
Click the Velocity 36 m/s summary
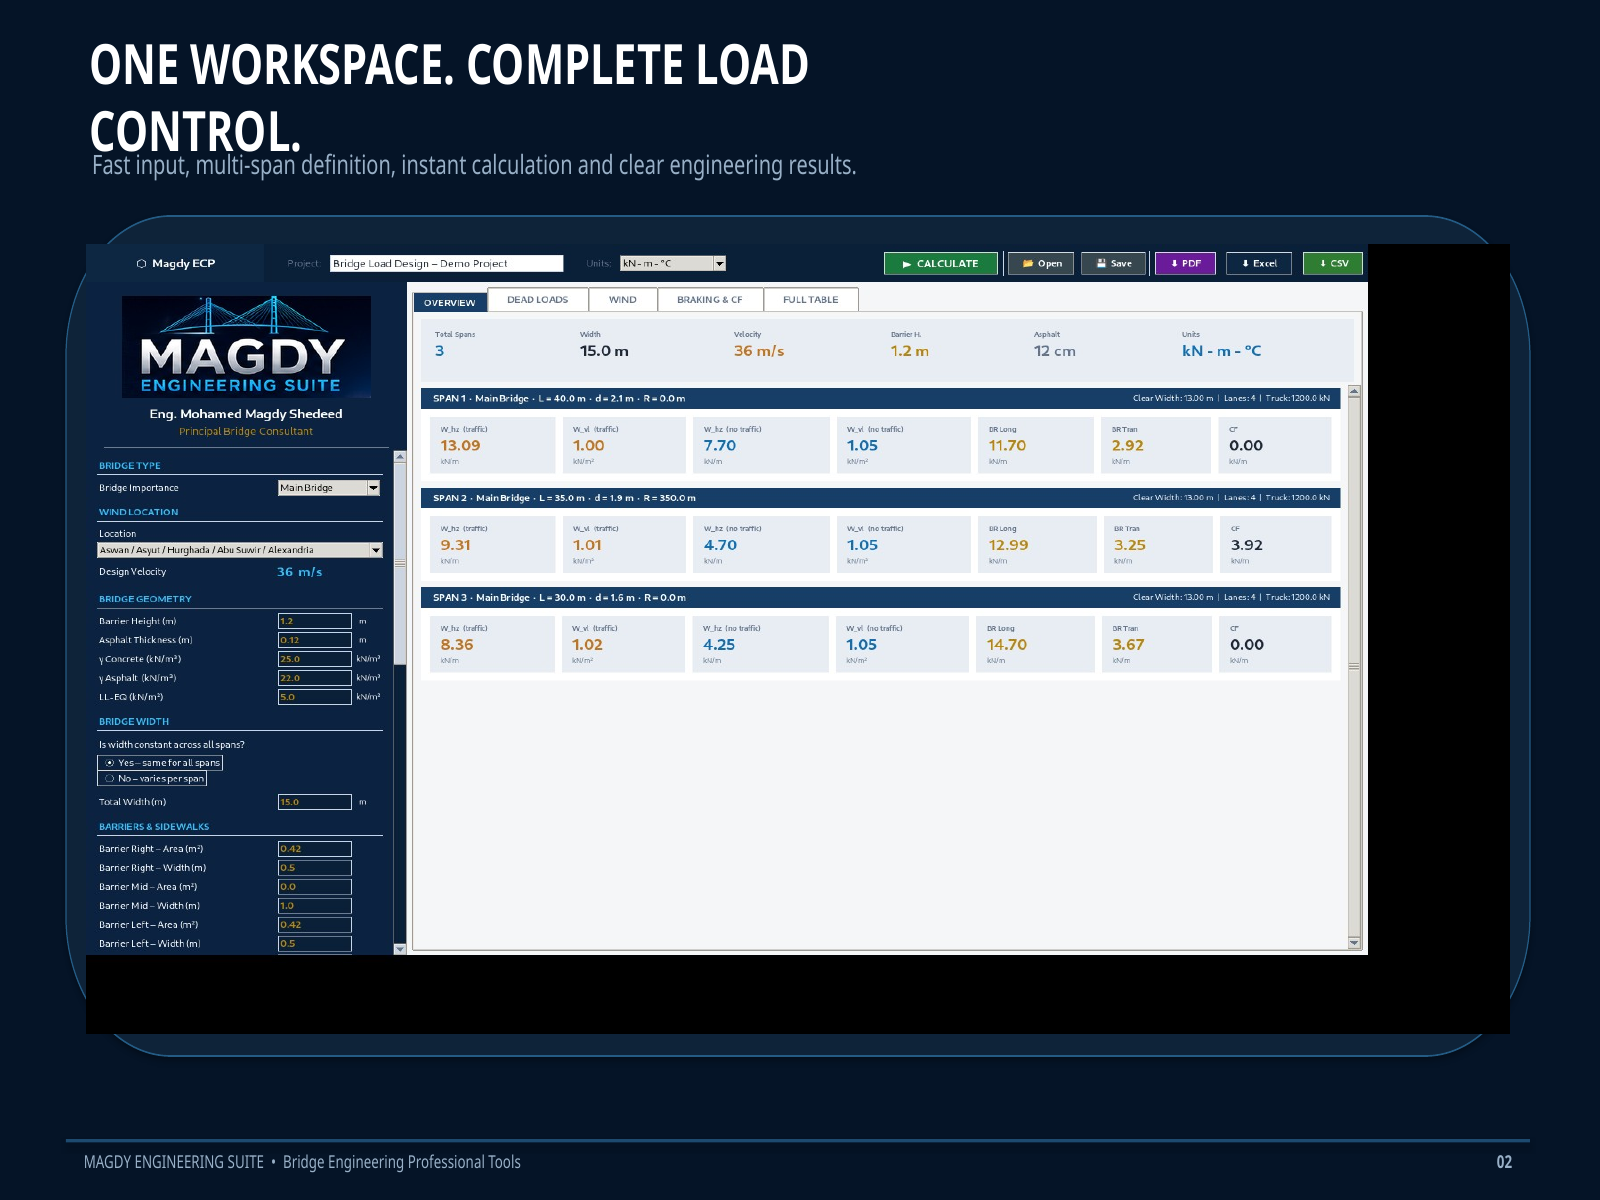click(x=759, y=351)
